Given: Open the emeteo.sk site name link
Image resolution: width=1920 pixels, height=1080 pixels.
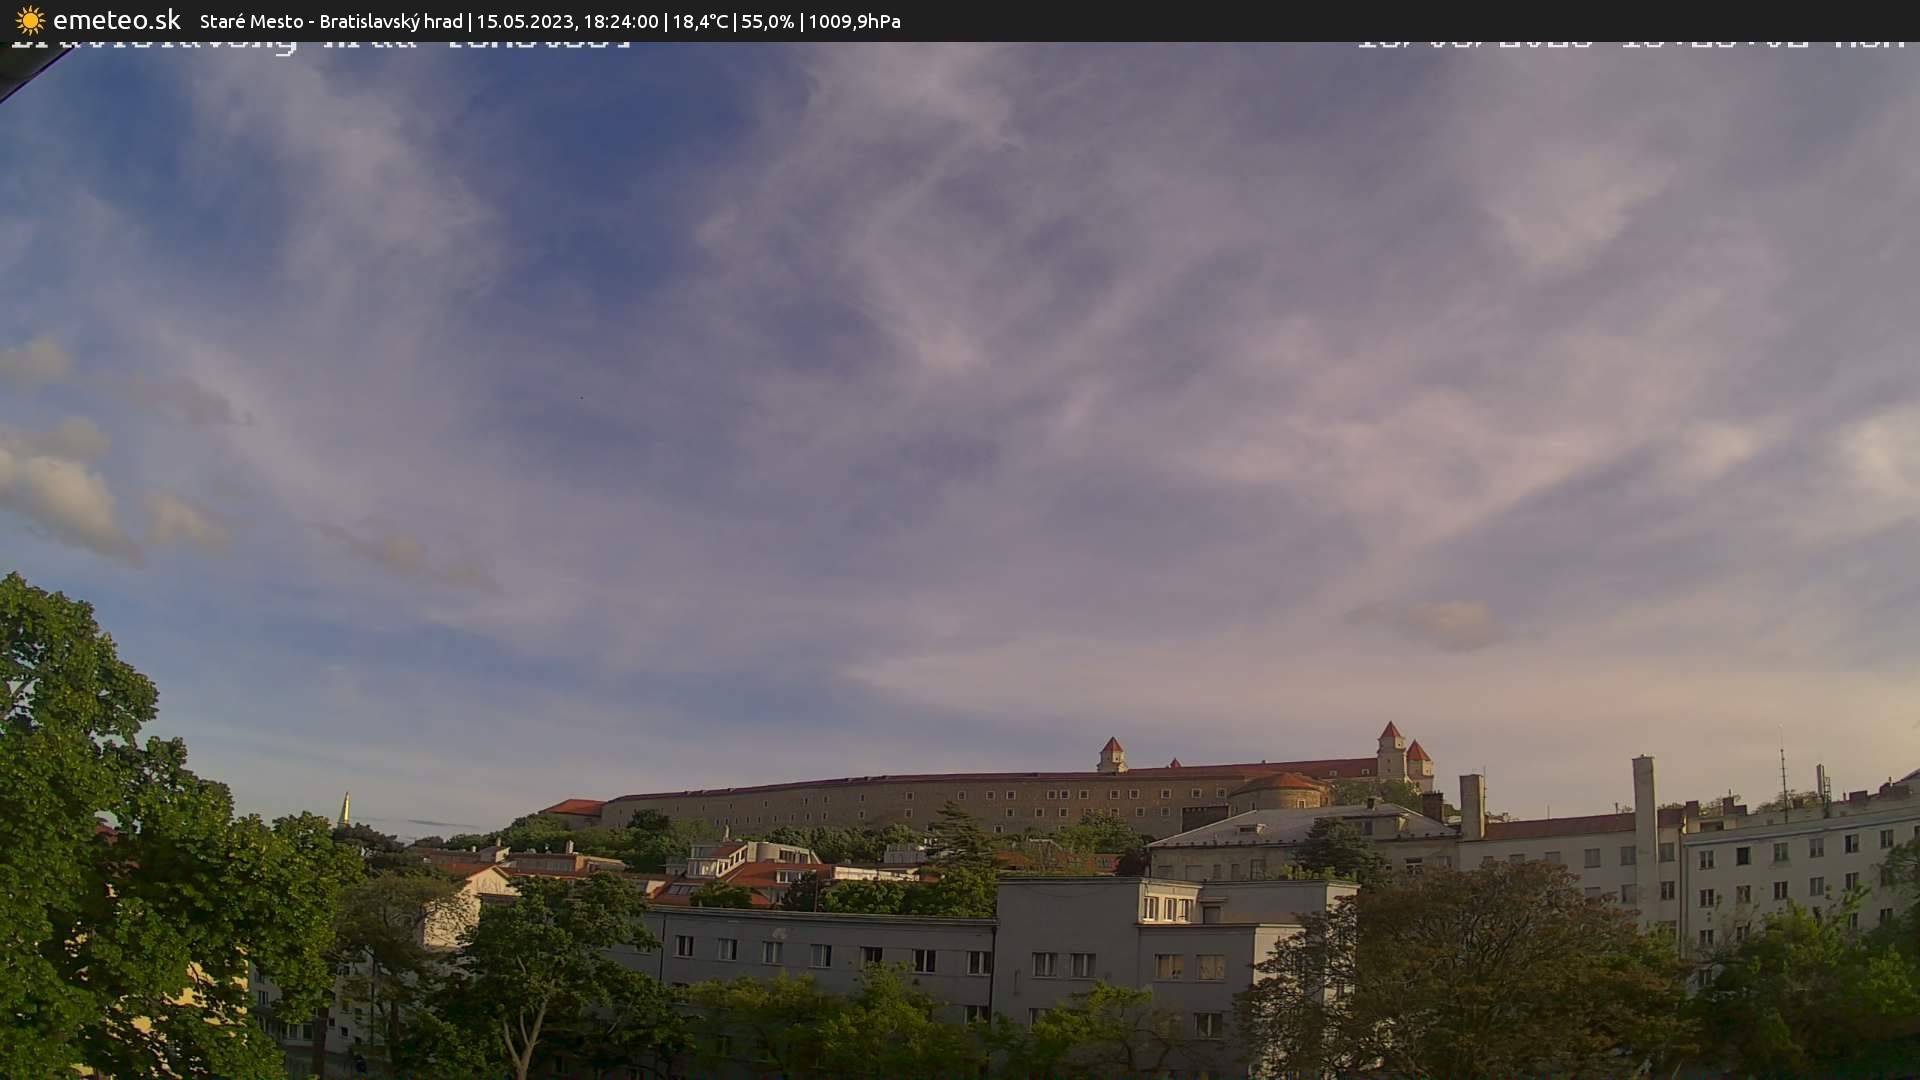Looking at the screenshot, I should (117, 20).
